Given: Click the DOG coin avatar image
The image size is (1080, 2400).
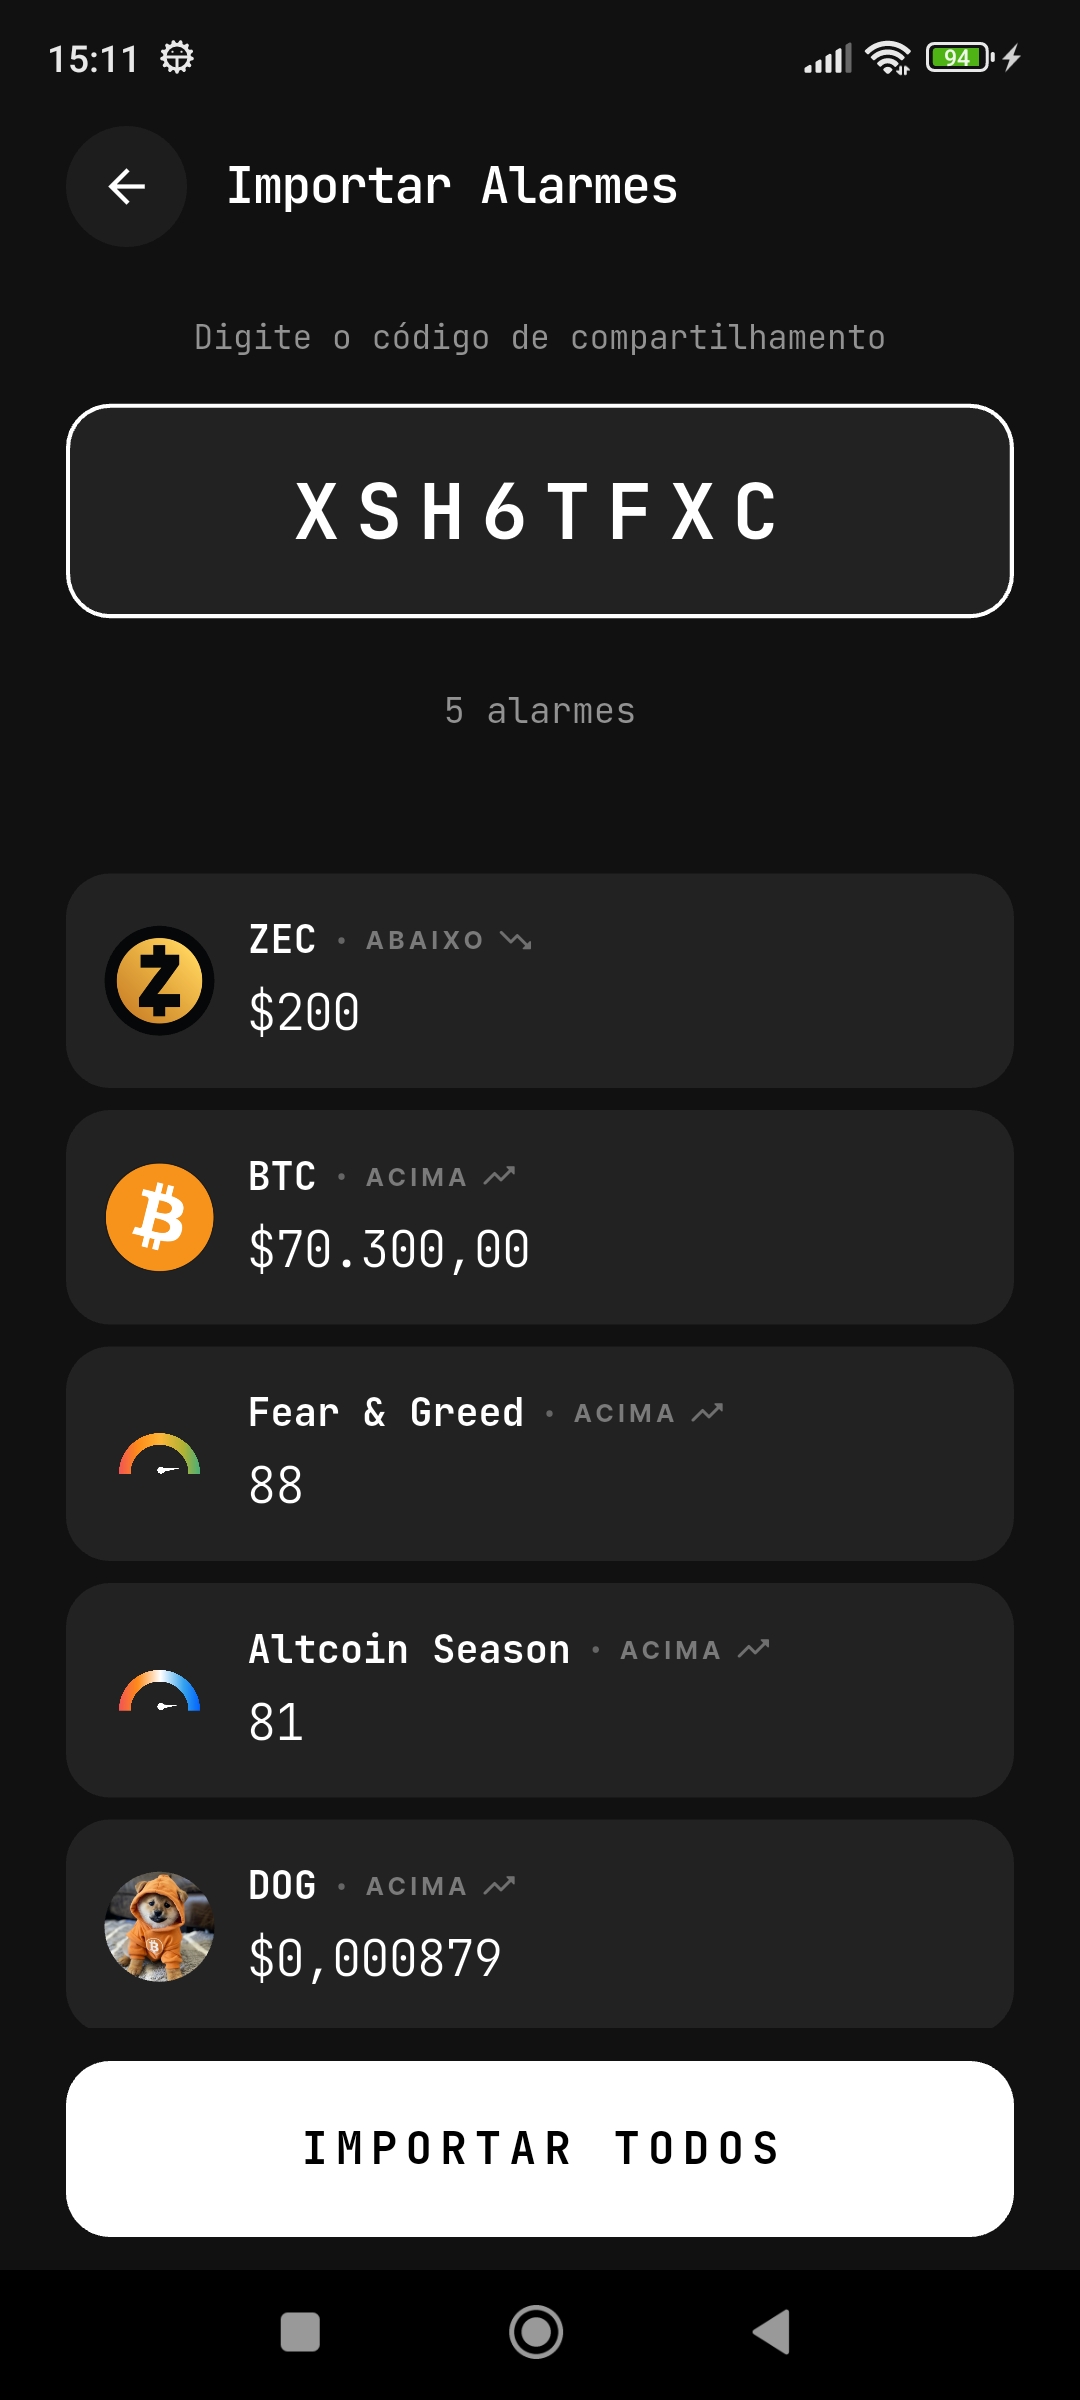Looking at the screenshot, I should [x=160, y=1926].
